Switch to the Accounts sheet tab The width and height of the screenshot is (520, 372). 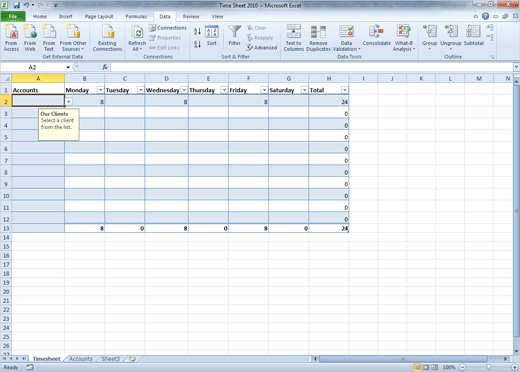point(81,359)
